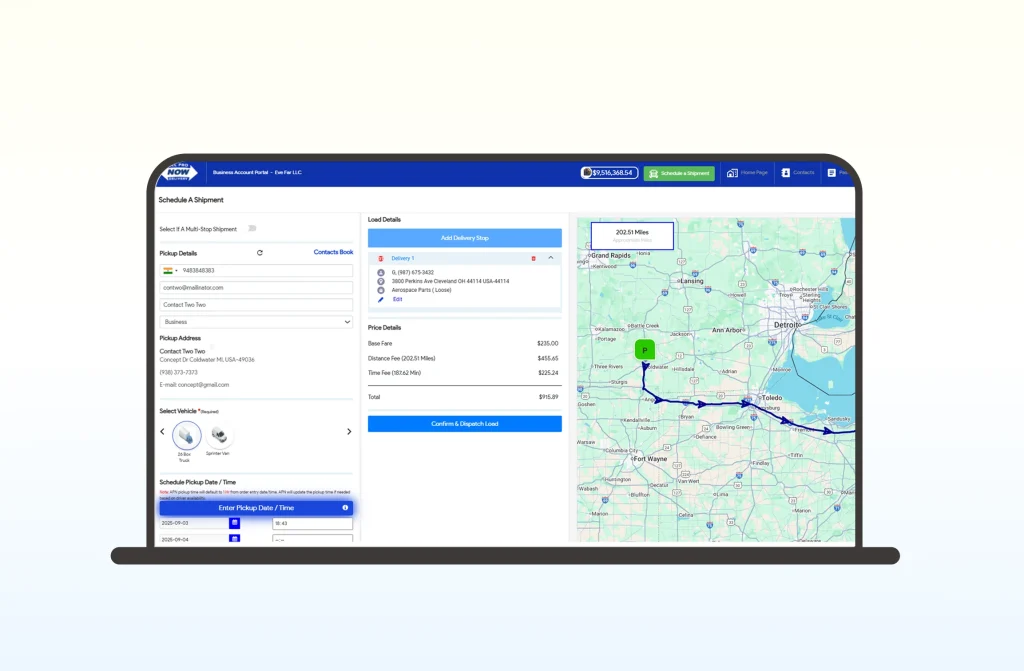The width and height of the screenshot is (1024, 671).
Task: Click the pencil Edit icon under Delivery 1
Action: 381,299
